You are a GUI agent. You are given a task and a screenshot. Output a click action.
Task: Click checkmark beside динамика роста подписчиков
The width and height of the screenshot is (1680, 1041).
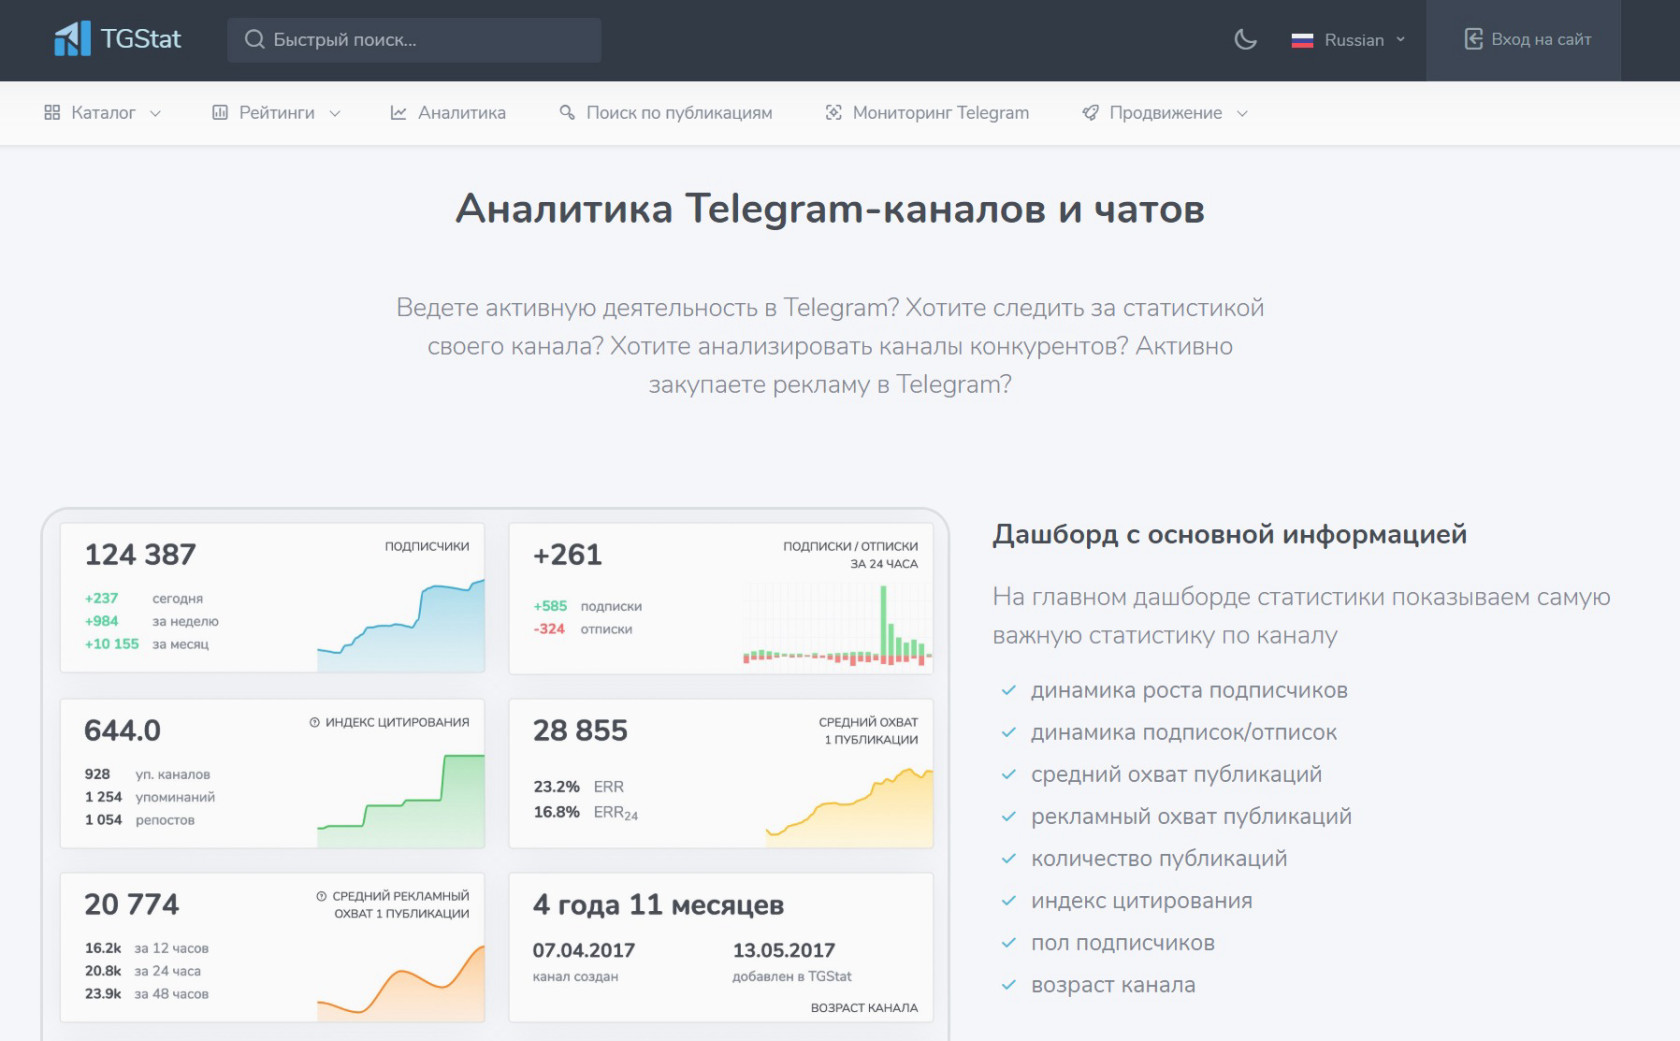(x=1008, y=690)
